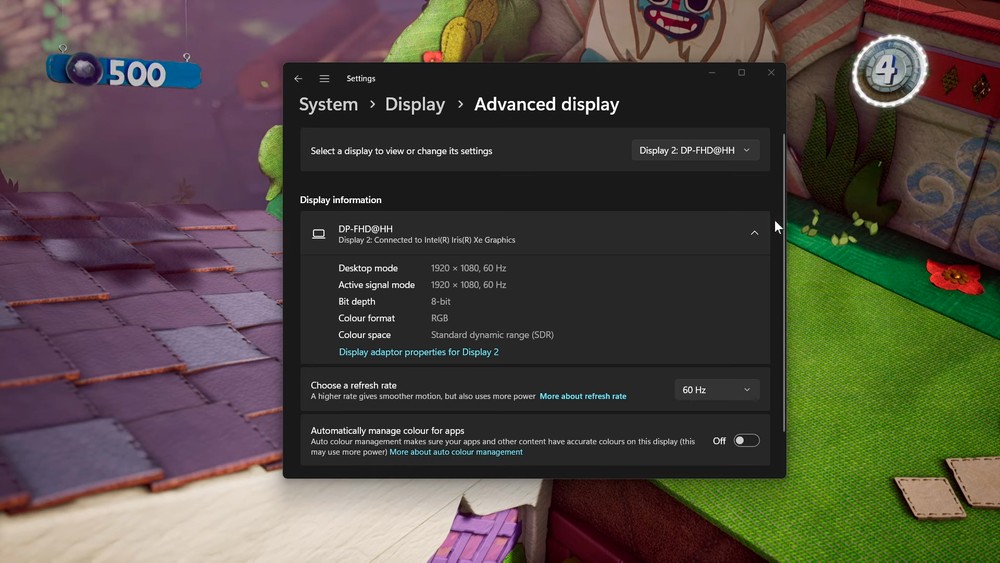The height and width of the screenshot is (563, 1000).
Task: Toggle automatically manage colour for apps
Action: pyautogui.click(x=746, y=441)
